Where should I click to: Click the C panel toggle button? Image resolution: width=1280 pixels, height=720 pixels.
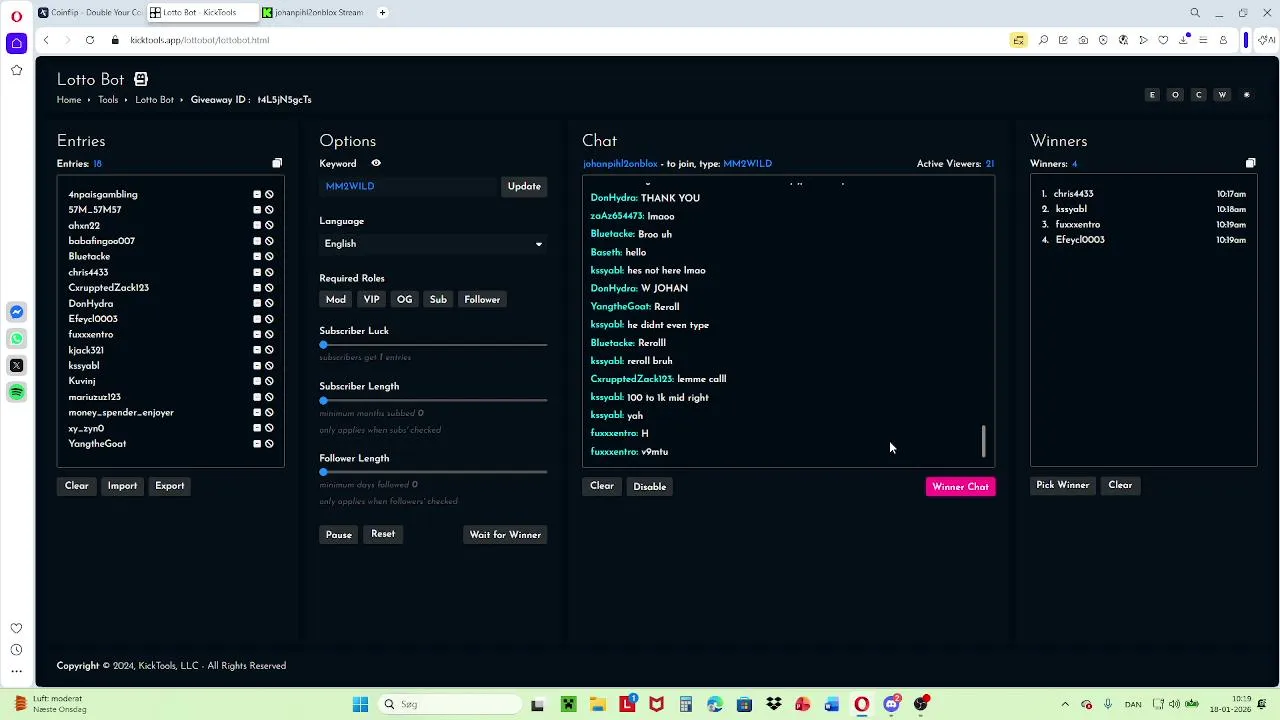1199,95
